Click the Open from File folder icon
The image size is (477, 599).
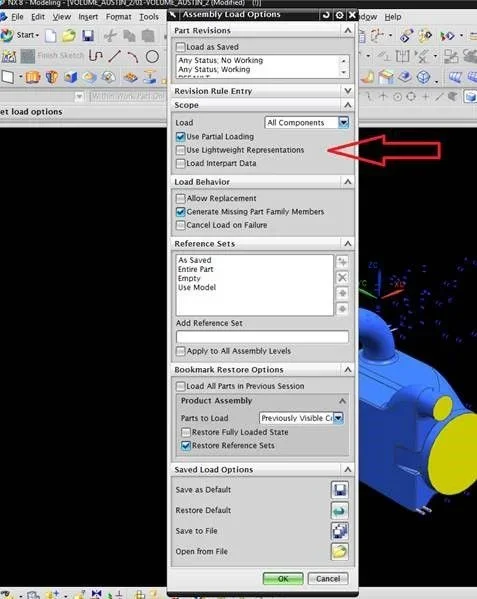click(340, 552)
